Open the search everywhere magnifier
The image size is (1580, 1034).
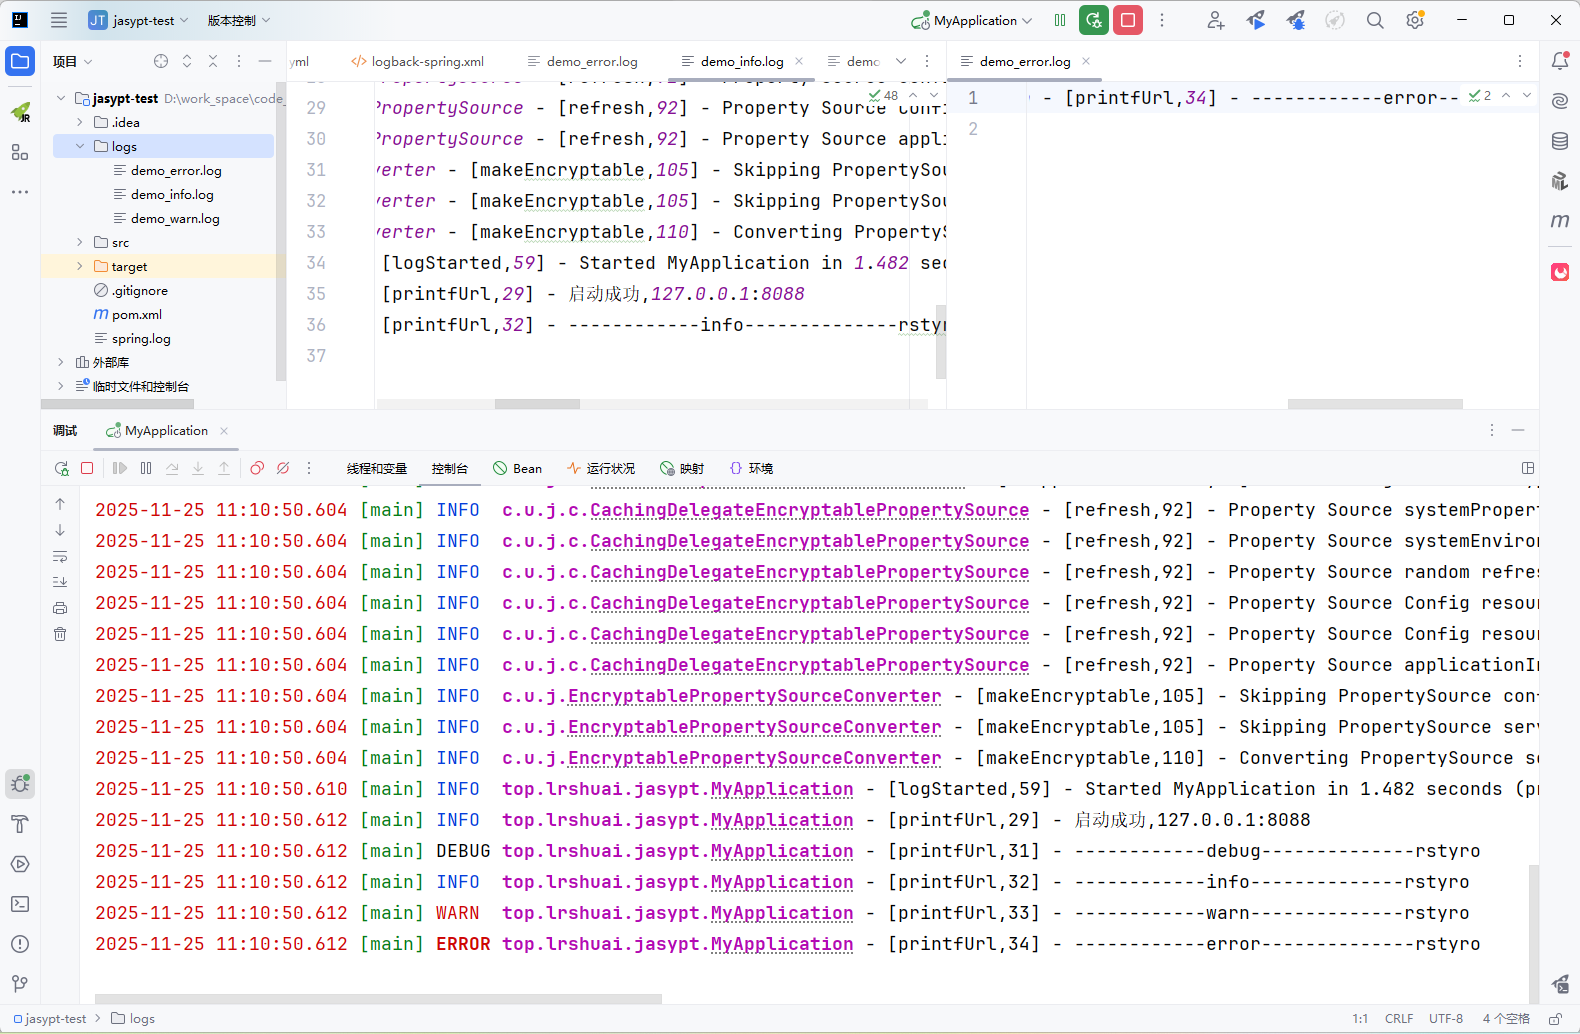tap(1375, 20)
